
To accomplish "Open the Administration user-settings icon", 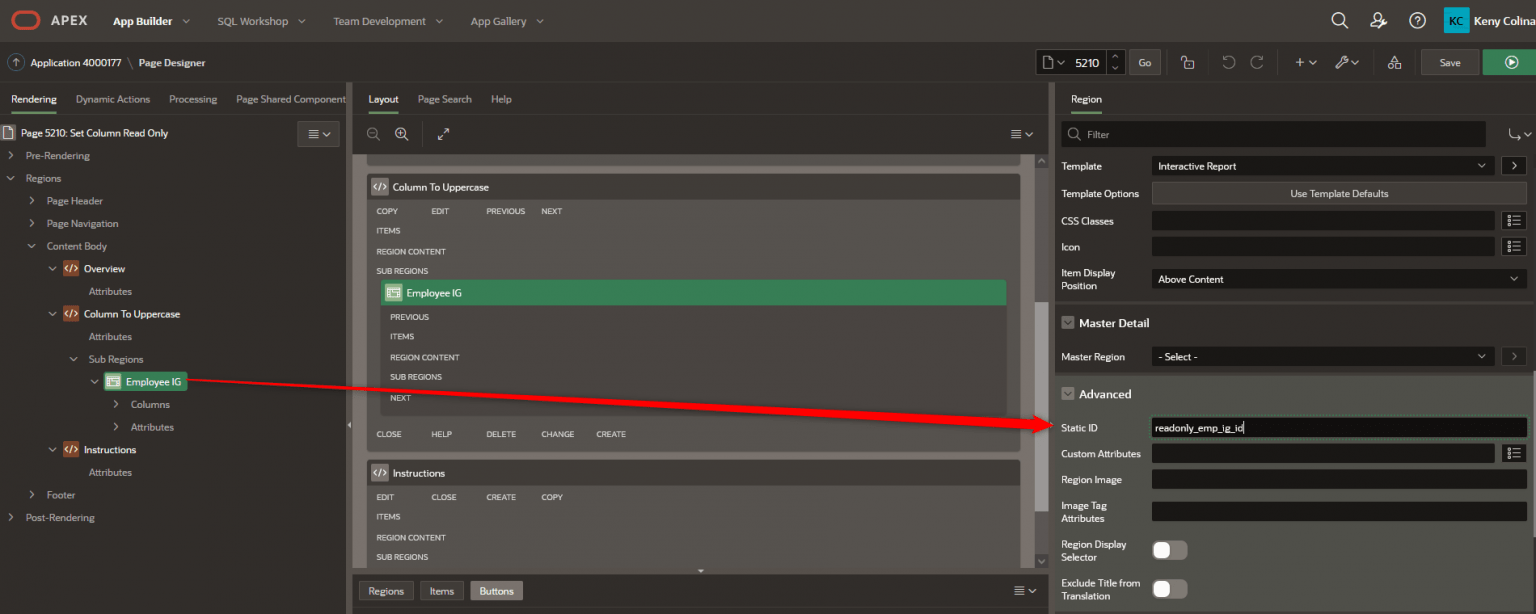I will [1379, 20].
